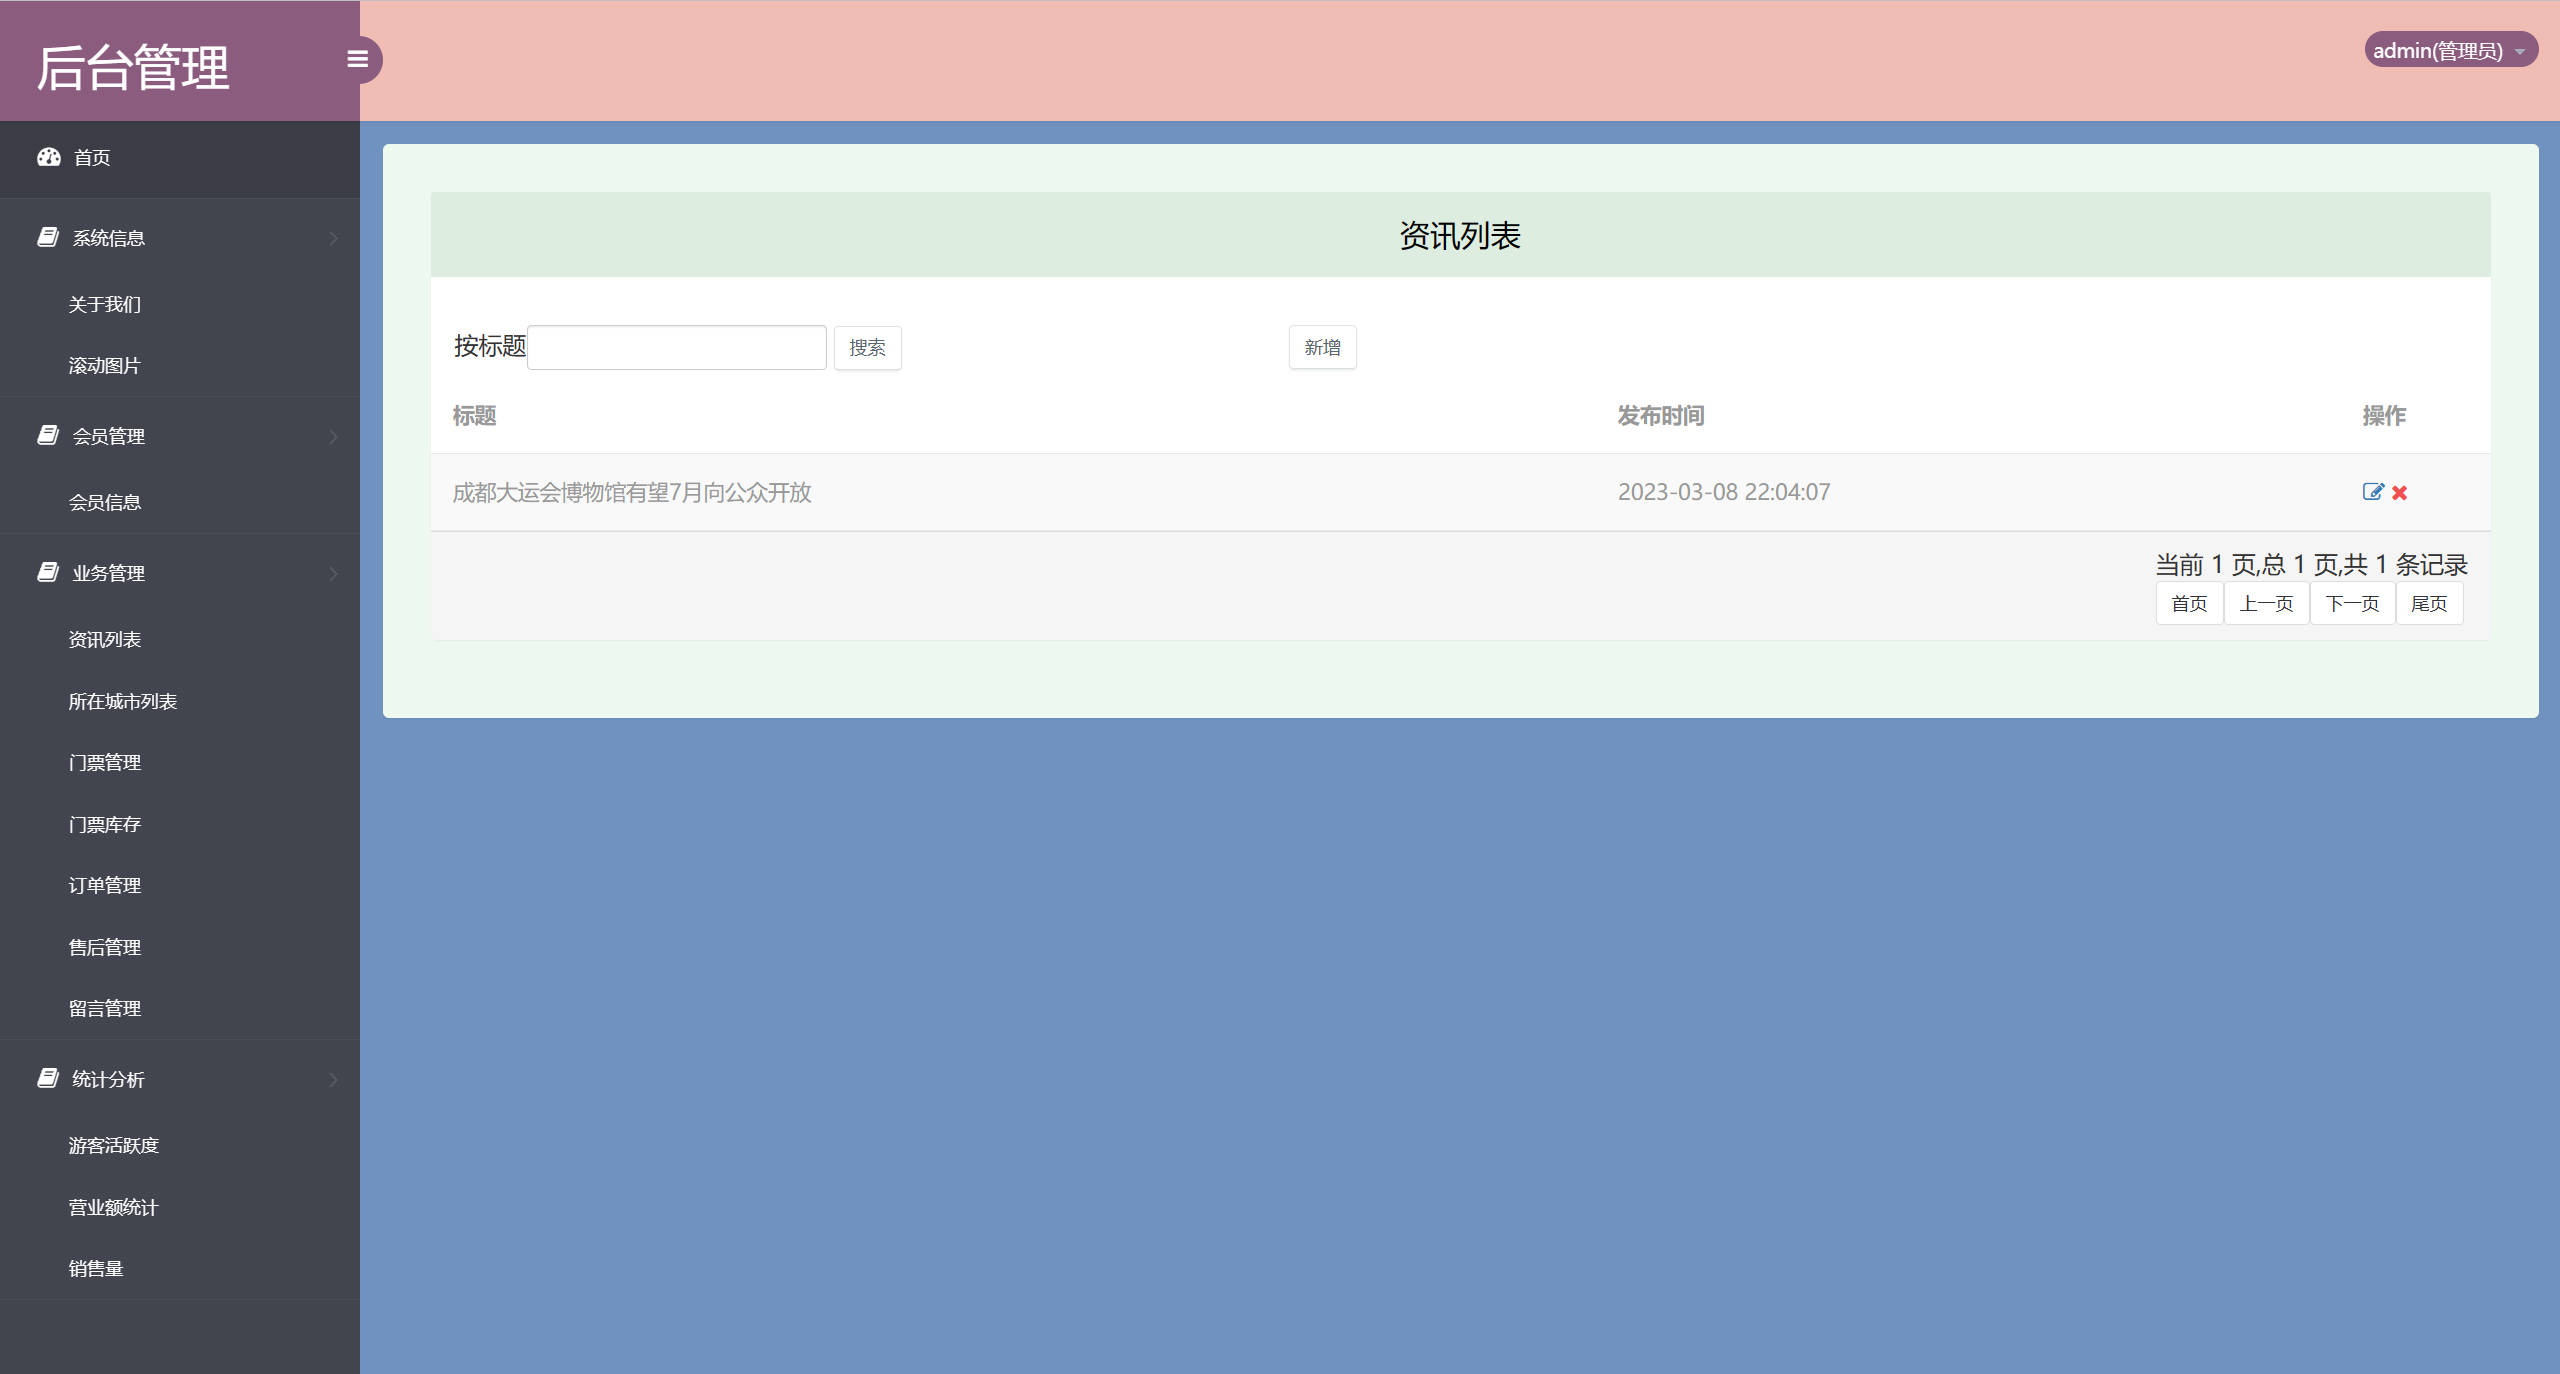Screen dimensions: 2560x1374
Task: Delete the news entry with red X
Action: coord(2400,493)
